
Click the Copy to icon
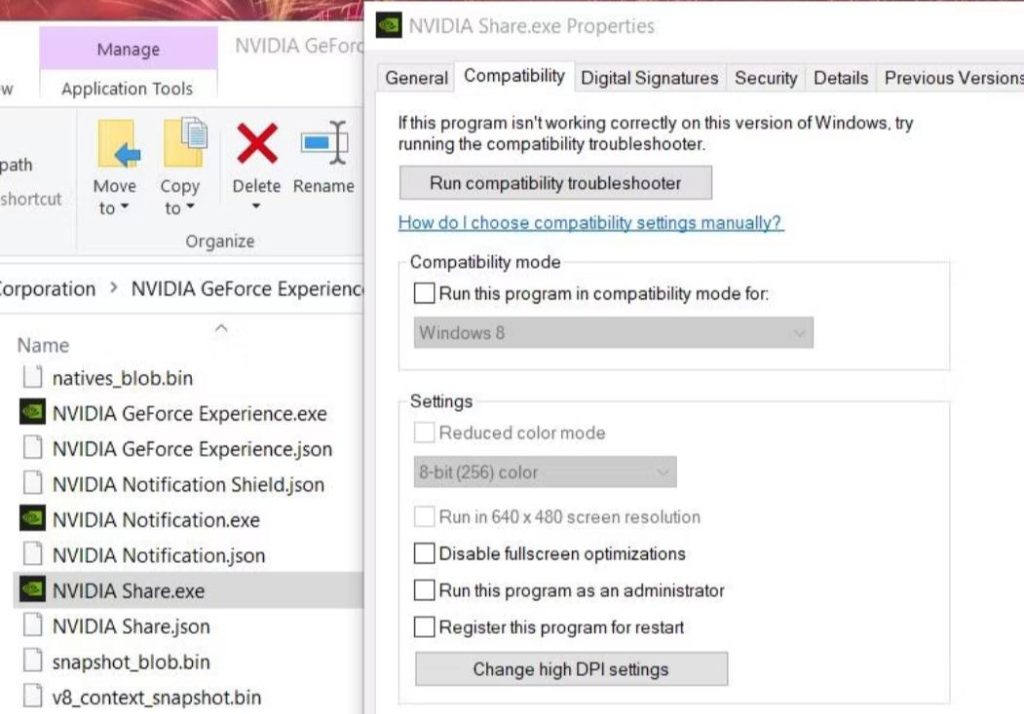point(185,142)
